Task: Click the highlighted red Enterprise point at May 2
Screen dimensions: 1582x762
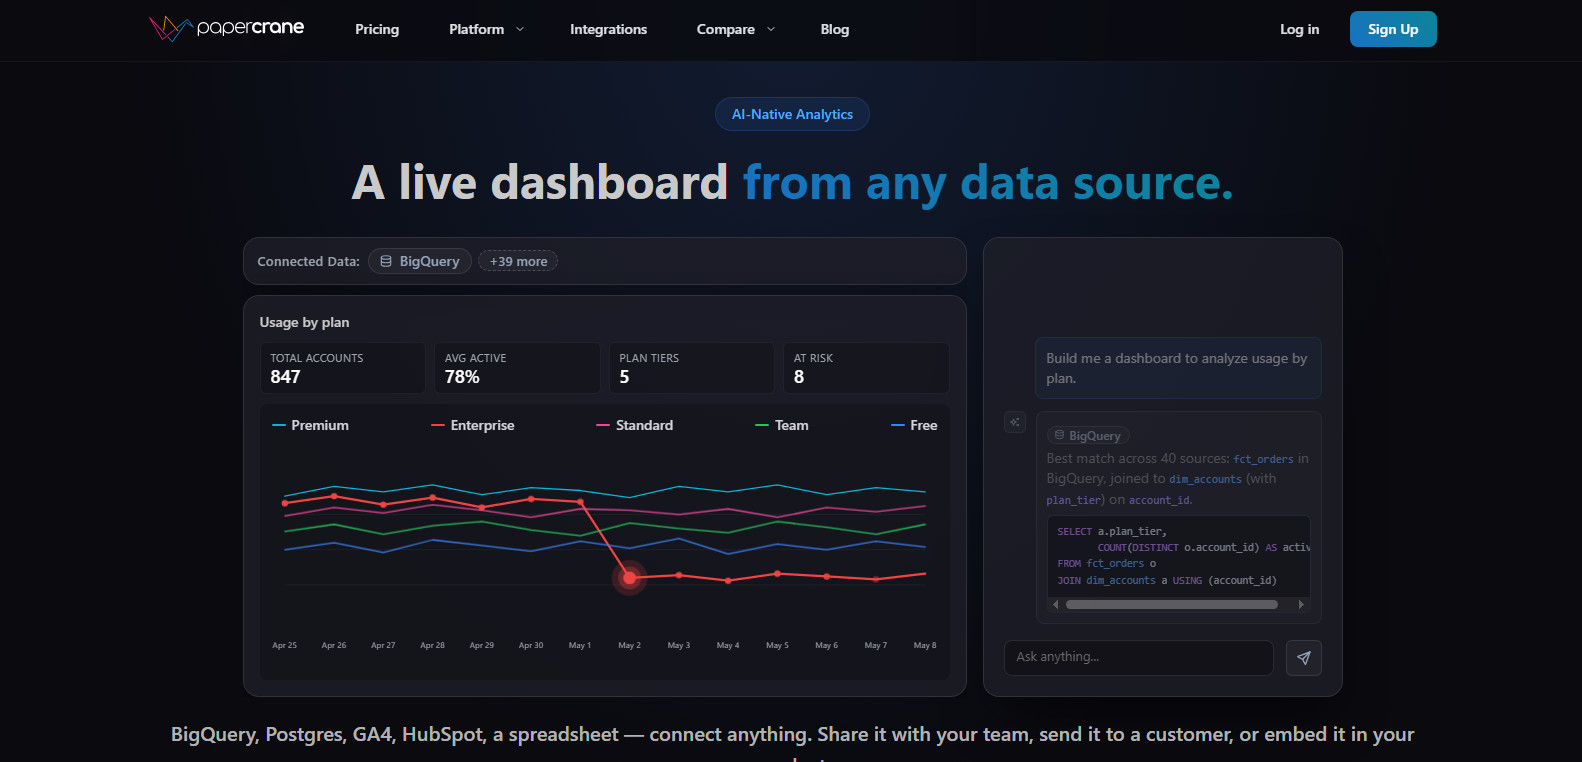Action: tap(629, 577)
